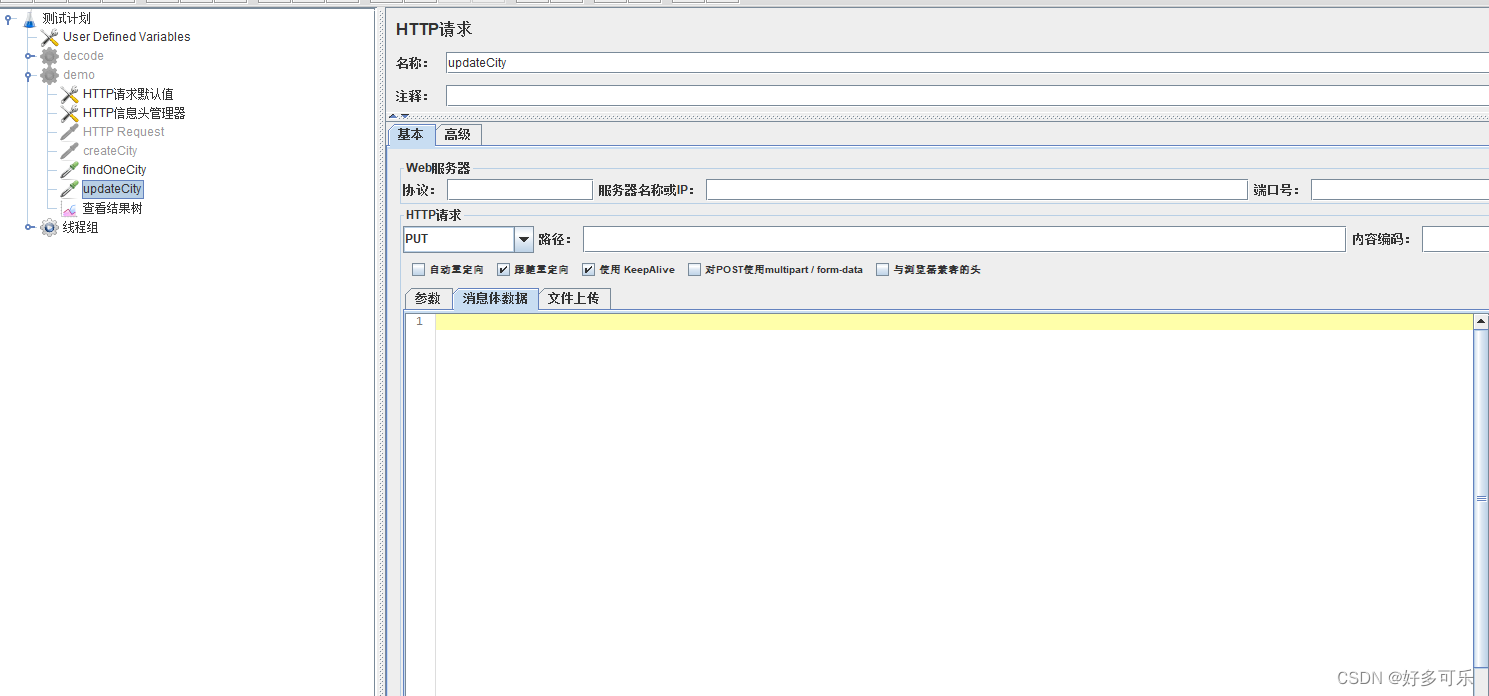The width and height of the screenshot is (1489, 696).
Task: Click the pipette icon of findOneCity
Action: pyautogui.click(x=69, y=170)
